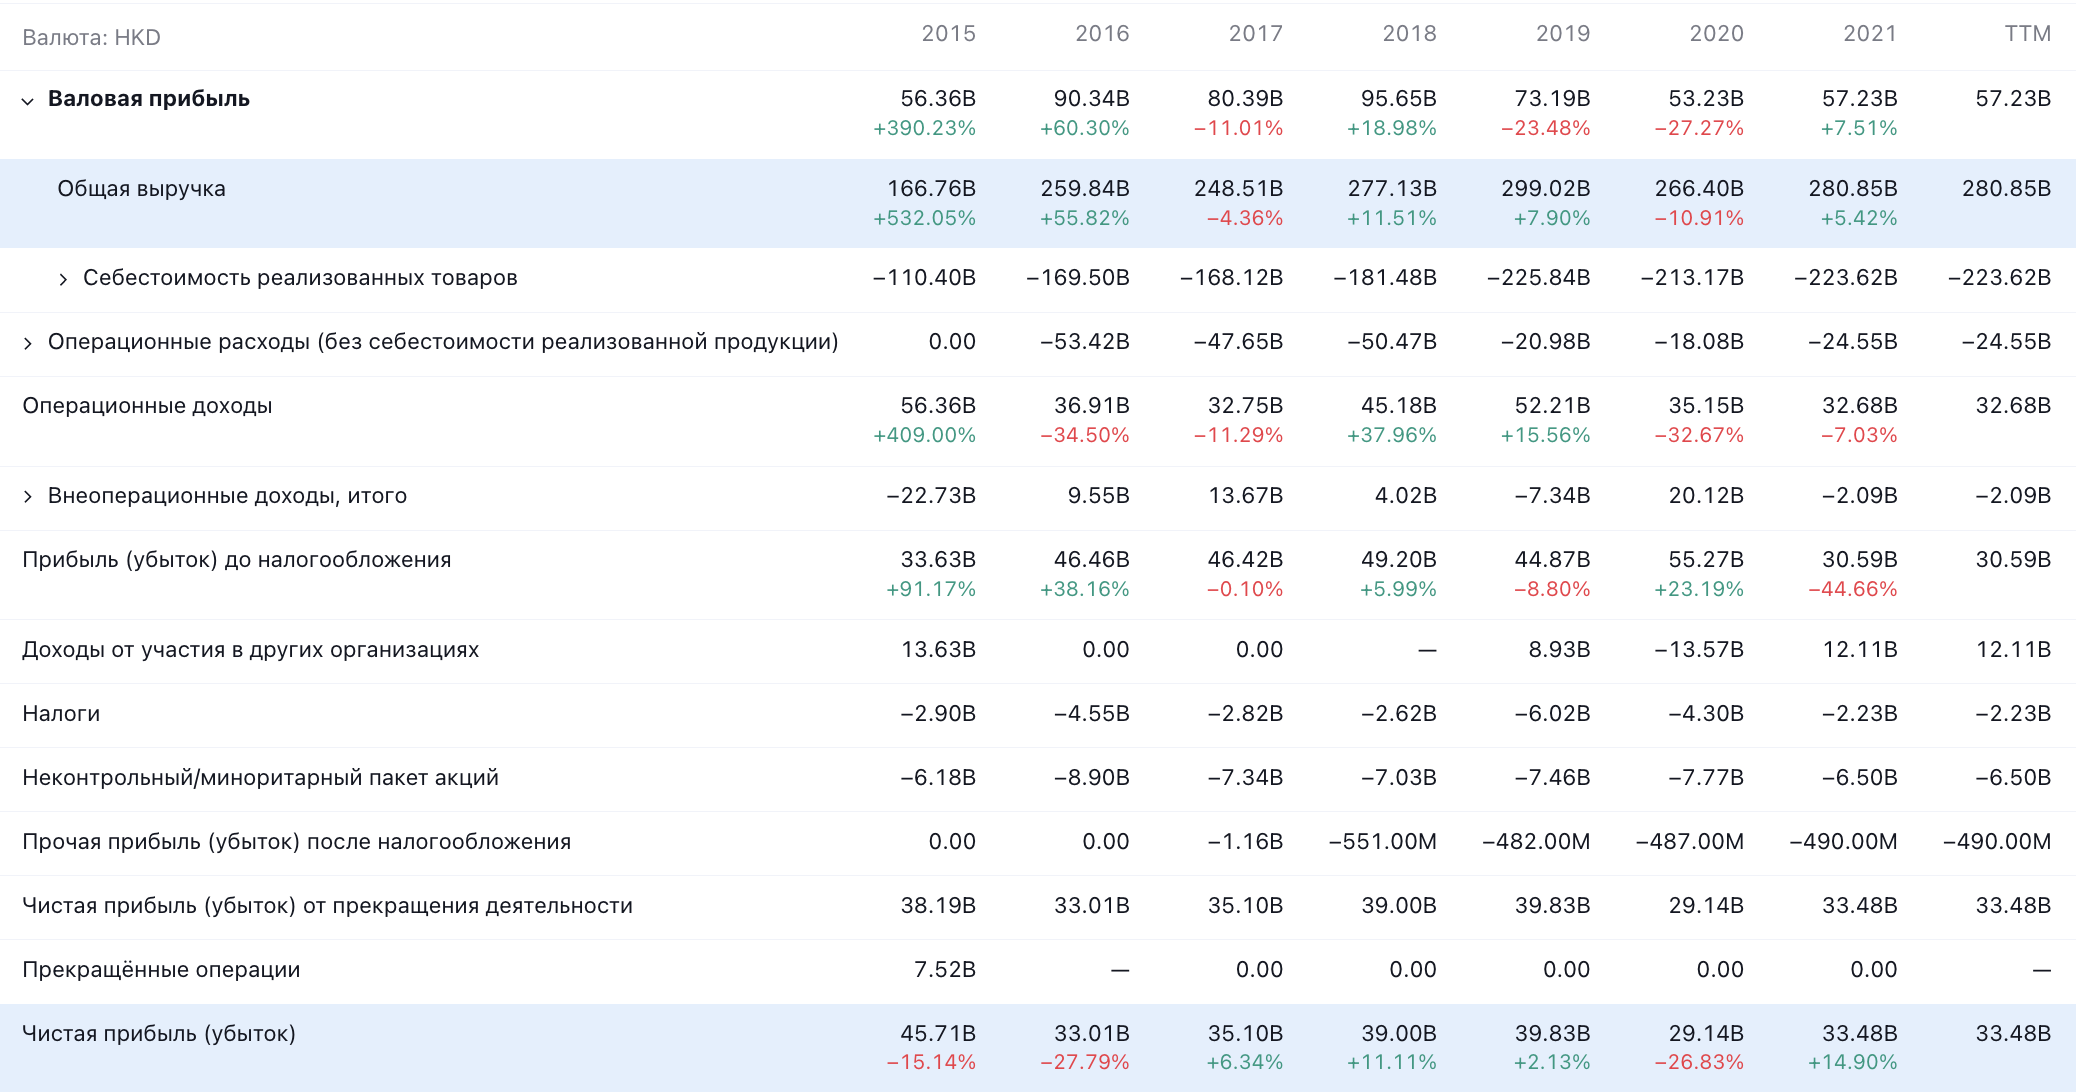Screen dimensions: 2076x1092
Task: Click revenue change −10.91%
Action: [x=1698, y=219]
